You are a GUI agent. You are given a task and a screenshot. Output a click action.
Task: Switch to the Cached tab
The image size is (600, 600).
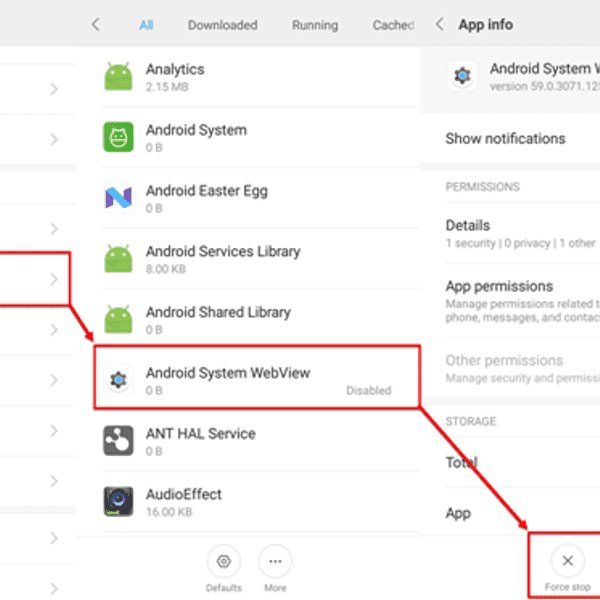coord(393,25)
